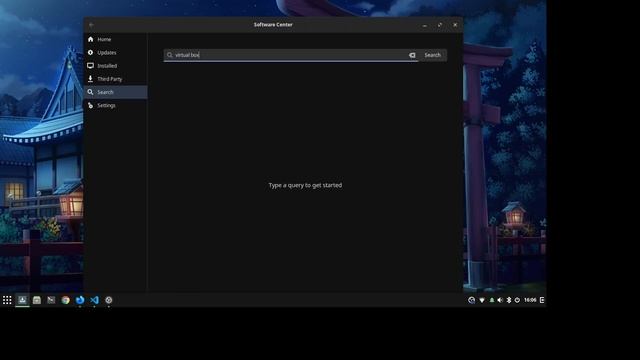640x360 pixels.
Task: Open the file manager from taskbar
Action: pos(37,300)
